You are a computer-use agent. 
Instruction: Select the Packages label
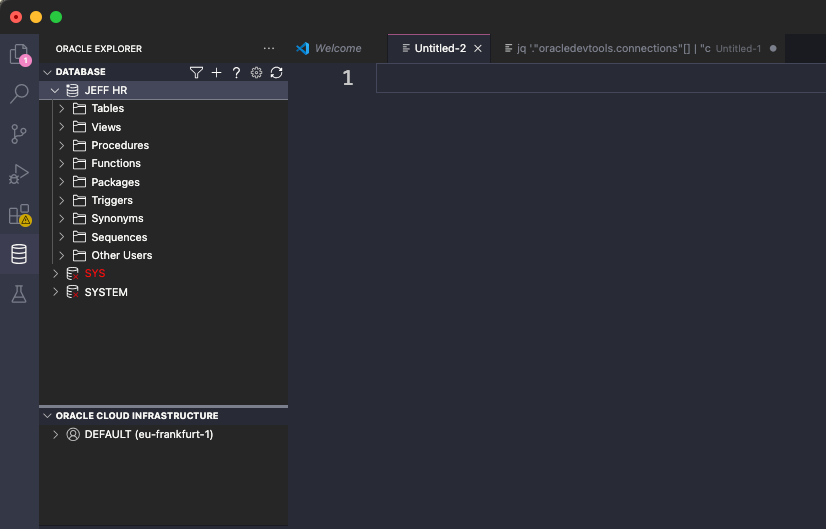(115, 182)
